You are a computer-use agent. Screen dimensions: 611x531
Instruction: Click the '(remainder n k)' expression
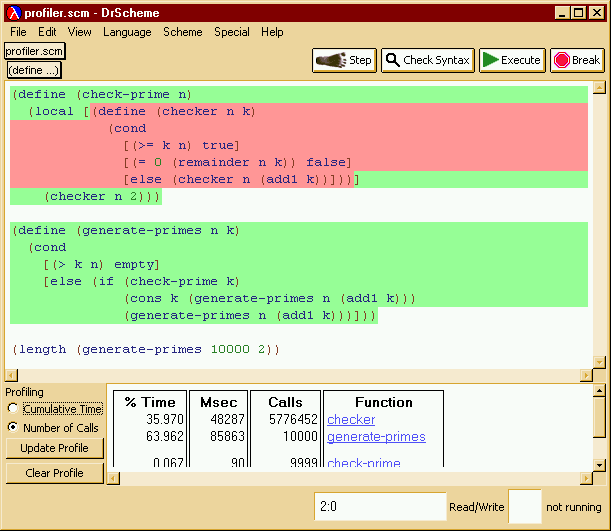(233, 162)
